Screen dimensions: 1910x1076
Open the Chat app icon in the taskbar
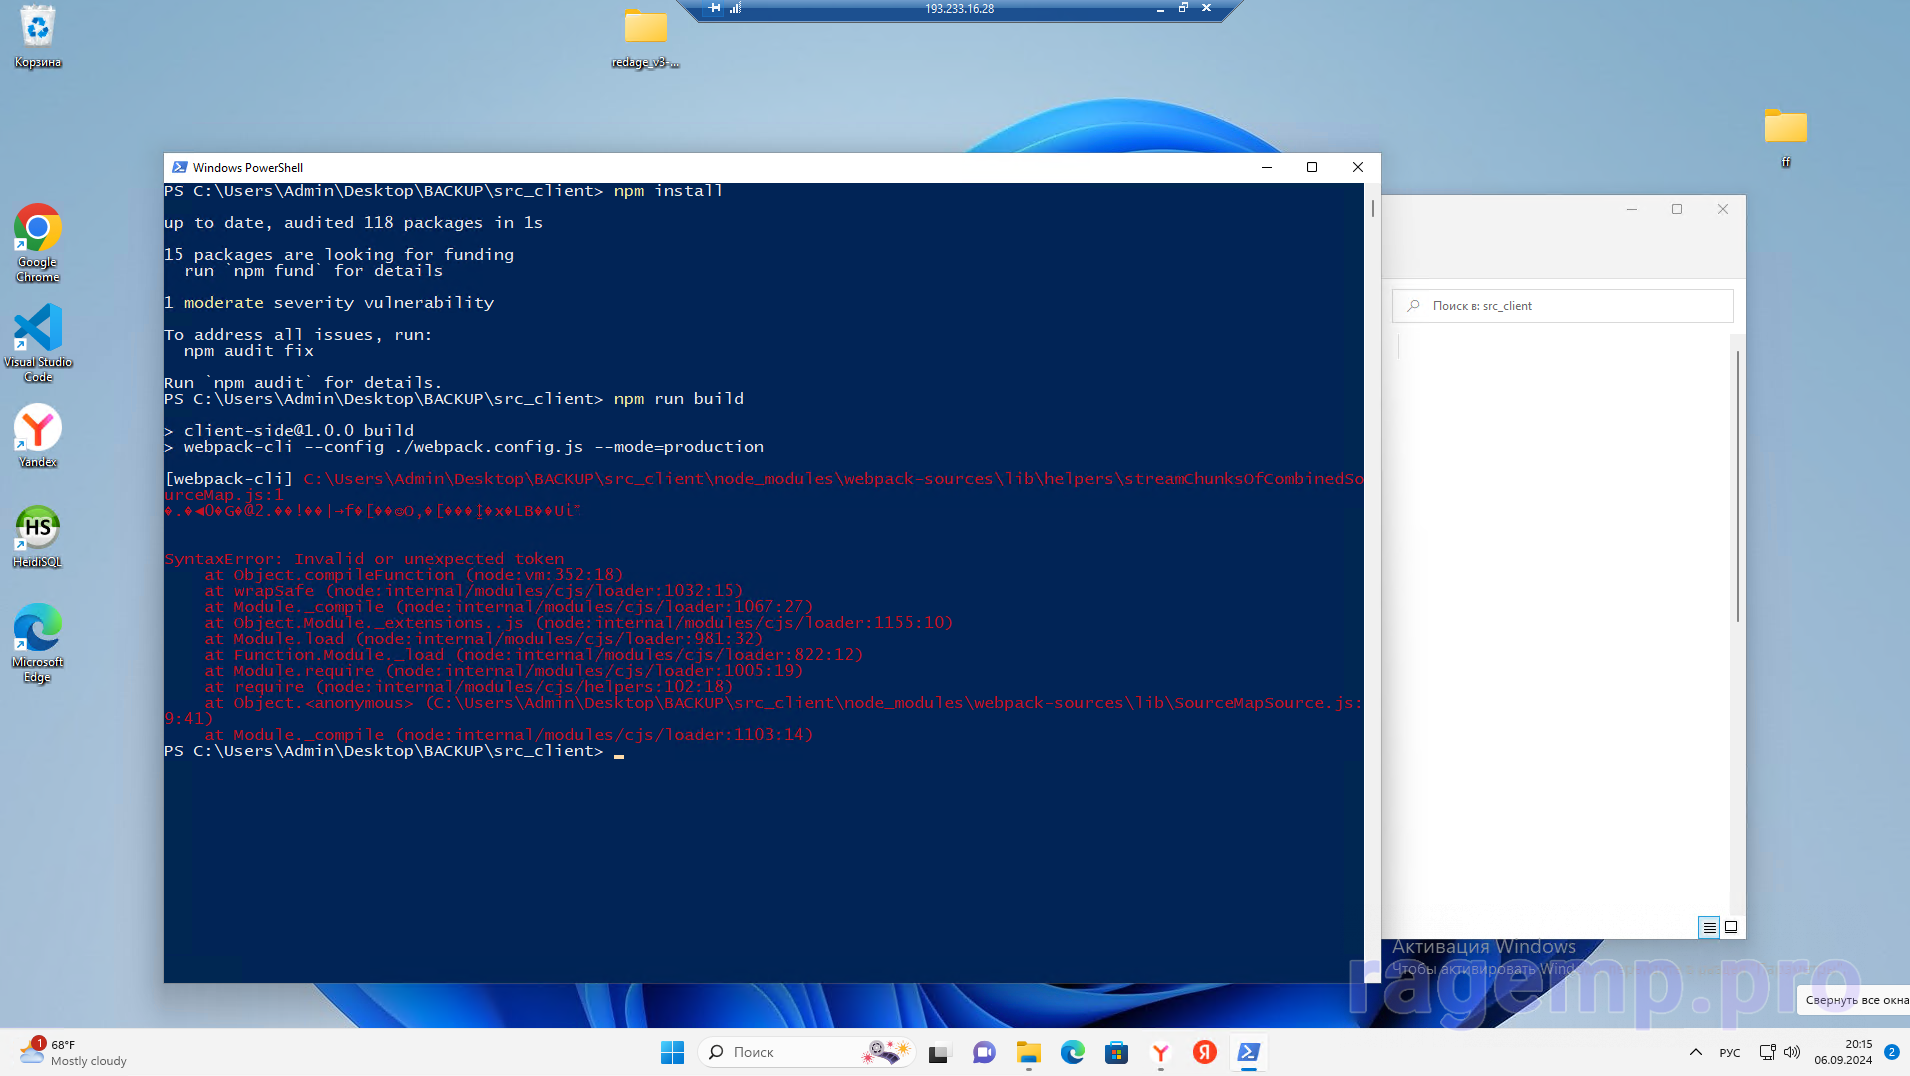pos(984,1052)
